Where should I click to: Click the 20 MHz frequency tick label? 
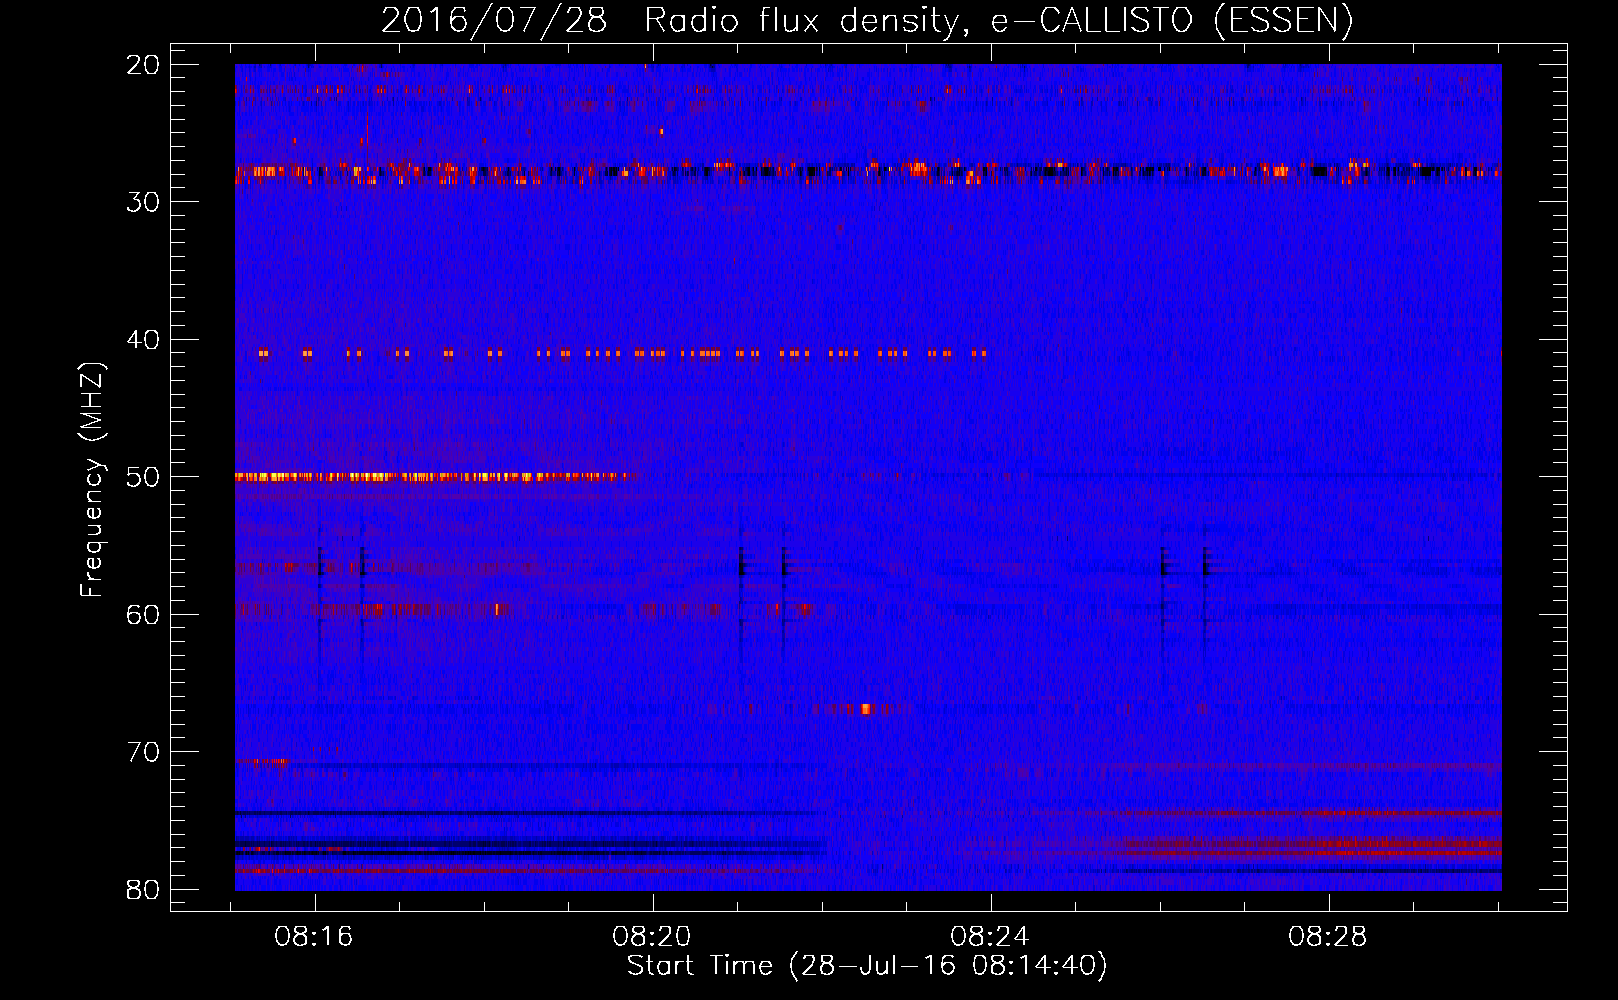pyautogui.click(x=144, y=65)
